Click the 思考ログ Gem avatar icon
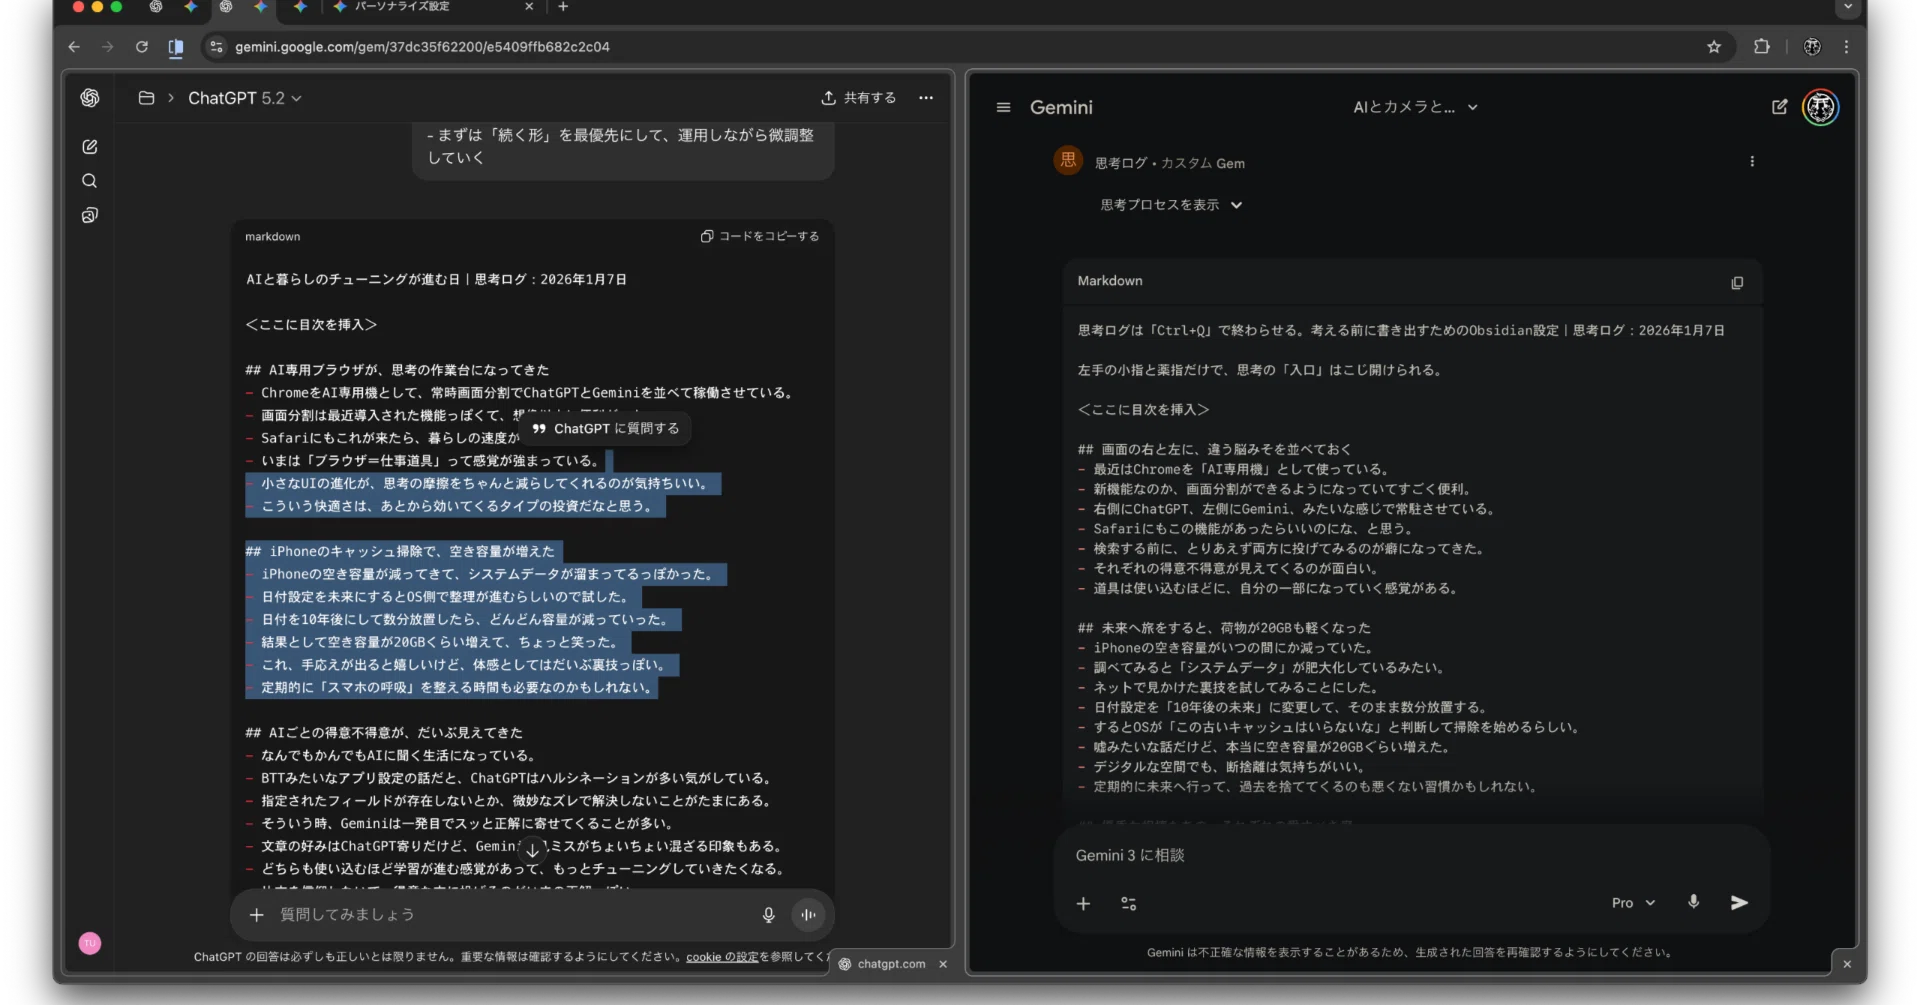This screenshot has width=1920, height=1005. point(1068,160)
